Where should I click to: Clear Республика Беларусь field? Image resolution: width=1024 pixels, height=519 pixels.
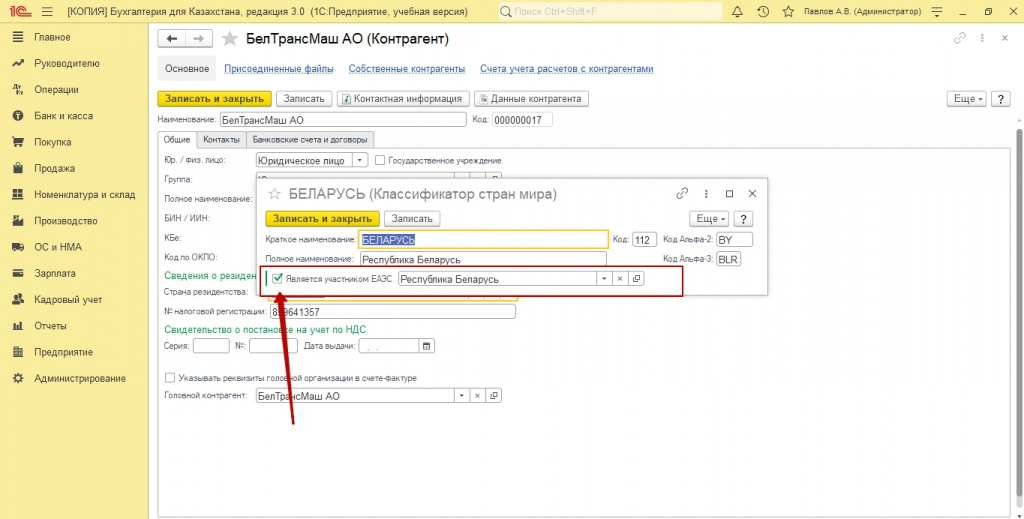coord(620,279)
